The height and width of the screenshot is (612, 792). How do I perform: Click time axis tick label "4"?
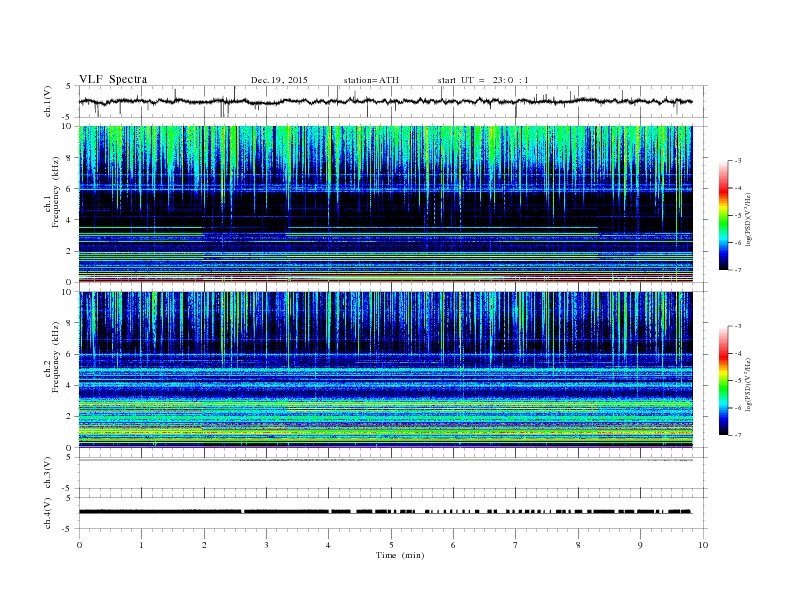click(x=328, y=545)
